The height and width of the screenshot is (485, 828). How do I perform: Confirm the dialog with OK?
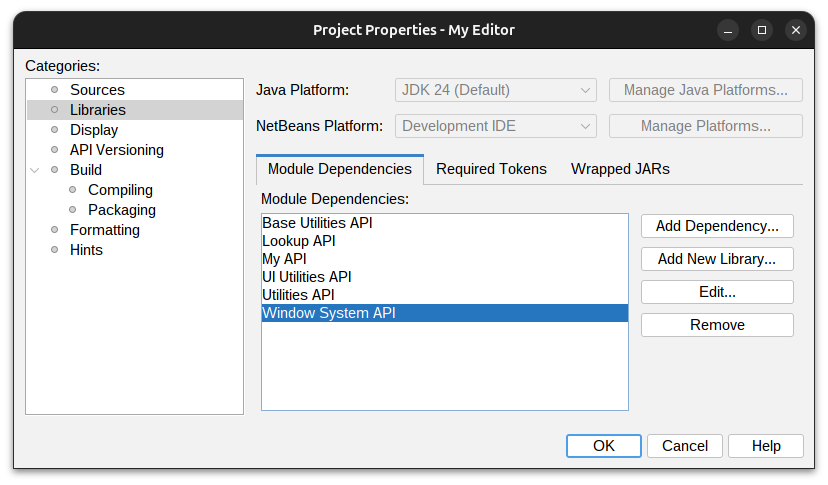tap(603, 446)
